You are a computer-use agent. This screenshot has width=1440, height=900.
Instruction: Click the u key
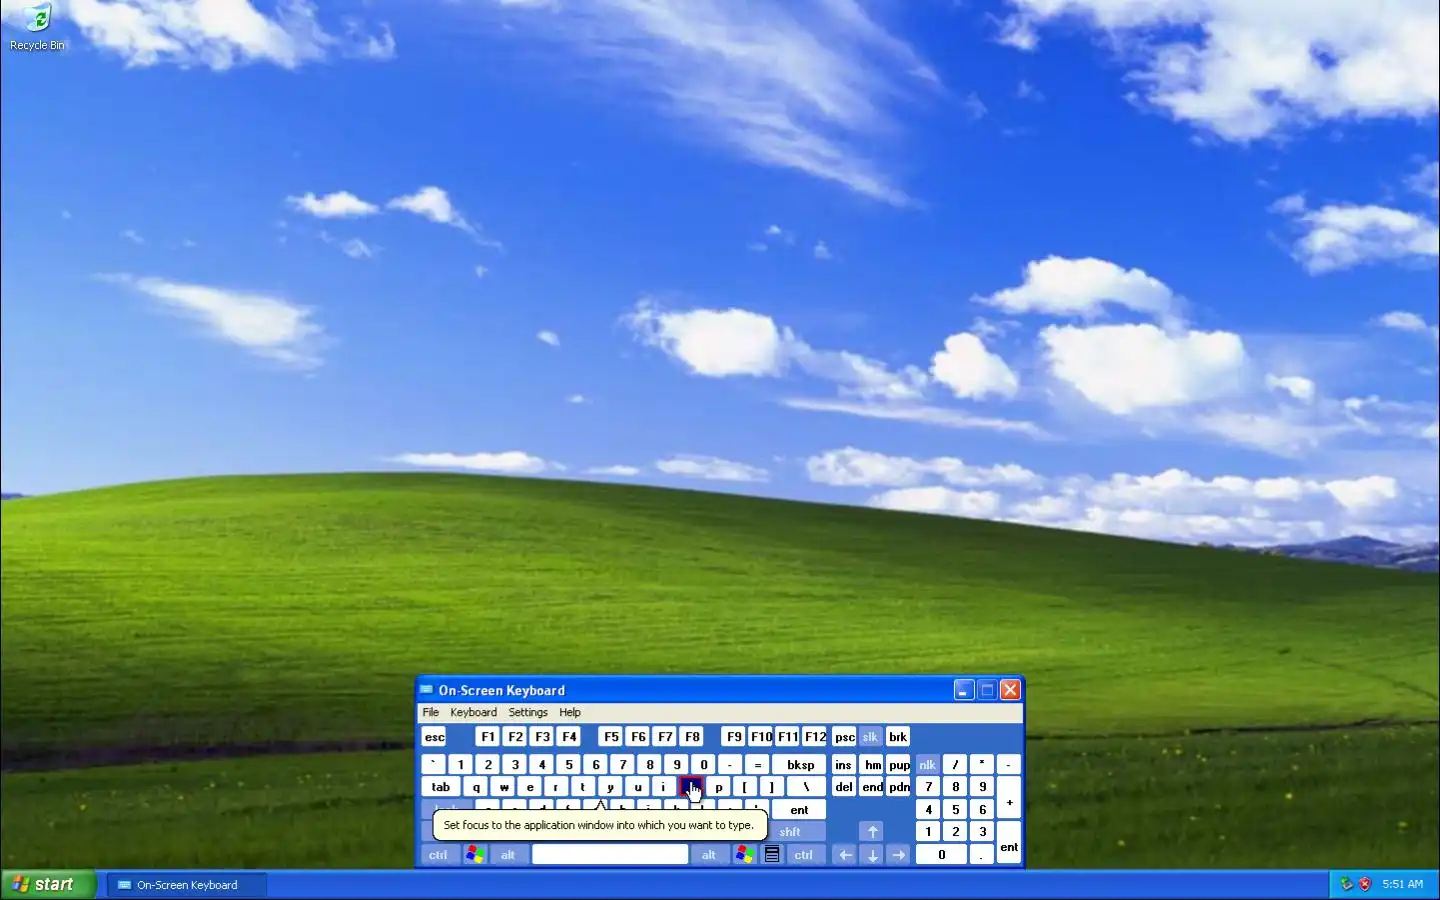click(x=638, y=787)
